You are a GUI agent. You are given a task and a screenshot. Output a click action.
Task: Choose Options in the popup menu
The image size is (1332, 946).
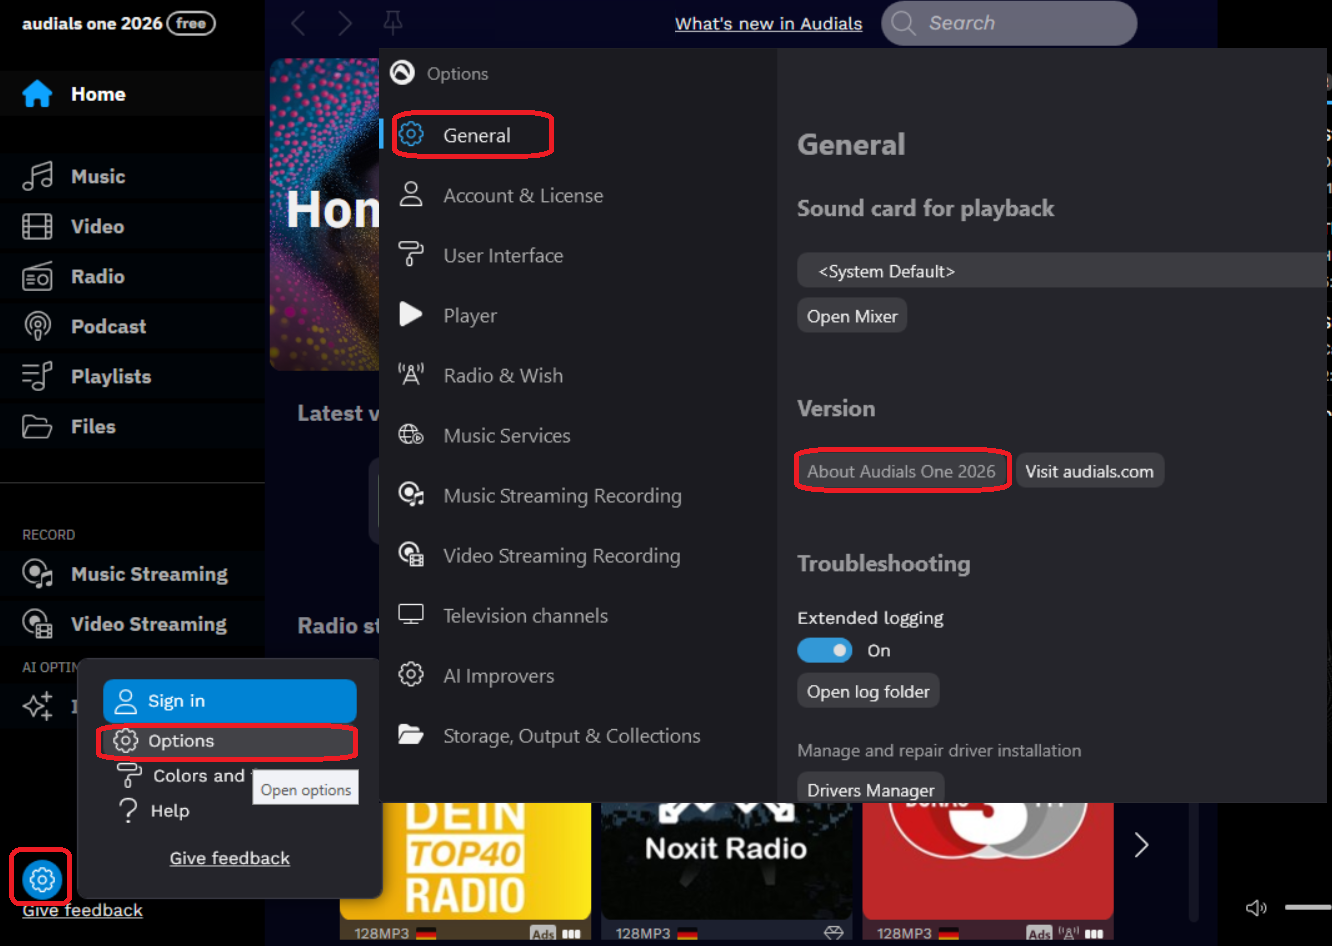coord(230,741)
